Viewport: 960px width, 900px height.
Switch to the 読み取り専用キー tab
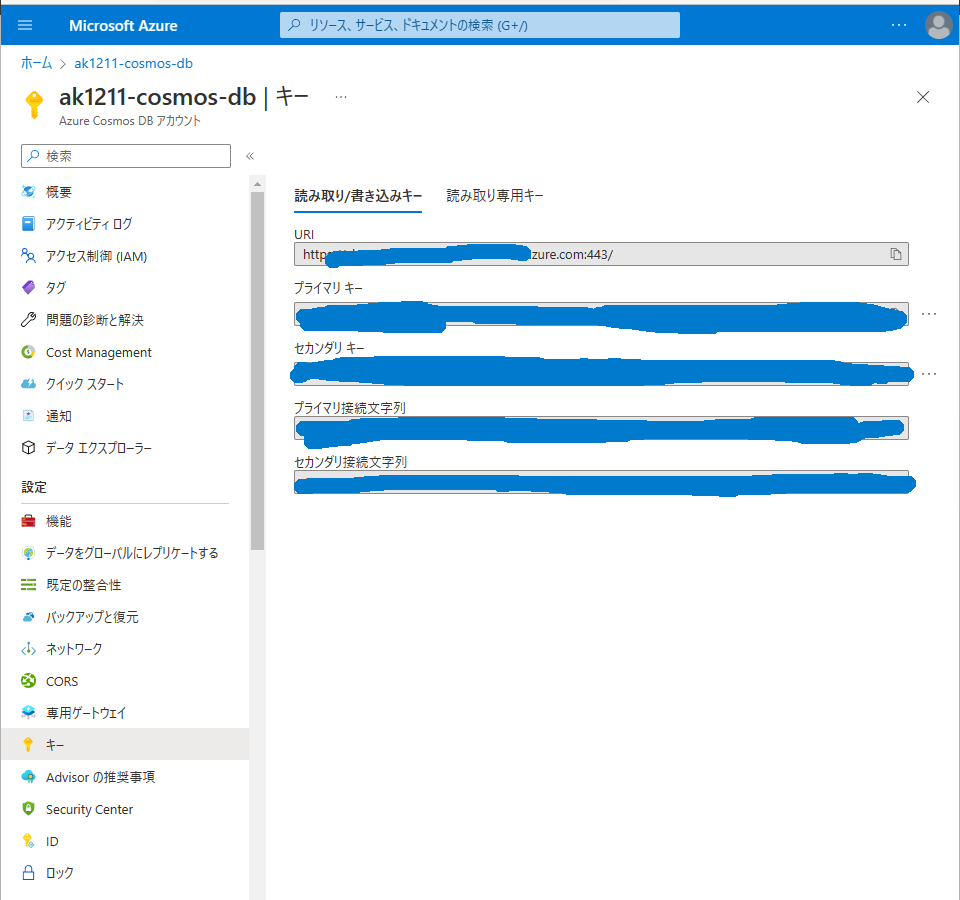(x=495, y=196)
